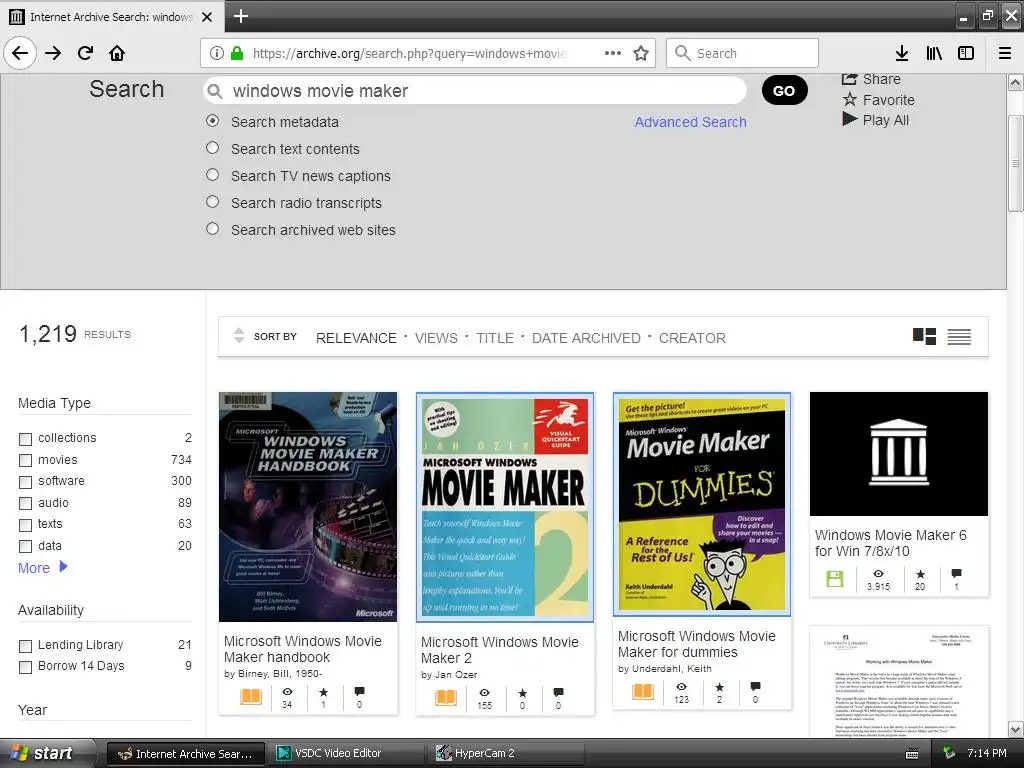The width and height of the screenshot is (1024, 768).
Task: Open the Advanced Search link
Action: click(x=690, y=121)
